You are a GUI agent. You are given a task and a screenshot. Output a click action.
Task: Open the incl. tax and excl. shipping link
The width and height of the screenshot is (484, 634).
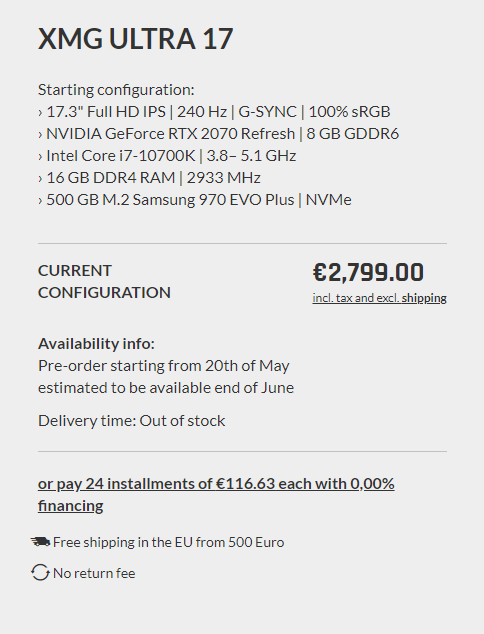pos(379,298)
